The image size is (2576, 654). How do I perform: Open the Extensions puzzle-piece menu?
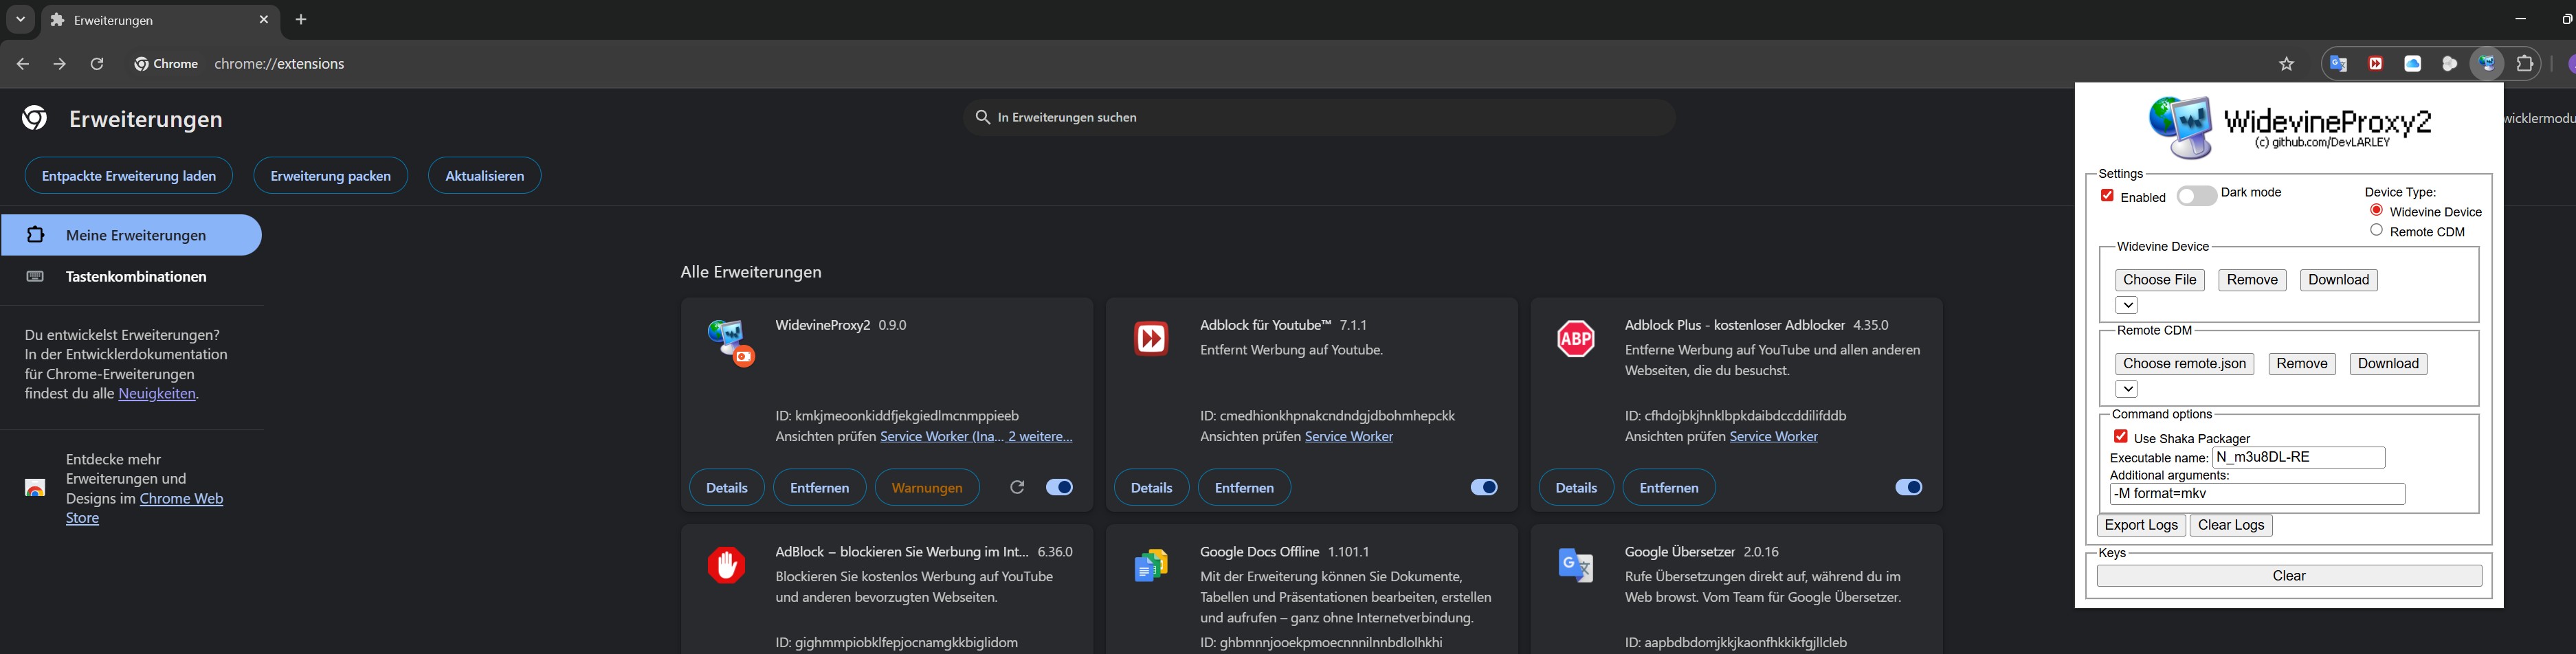tap(2525, 64)
